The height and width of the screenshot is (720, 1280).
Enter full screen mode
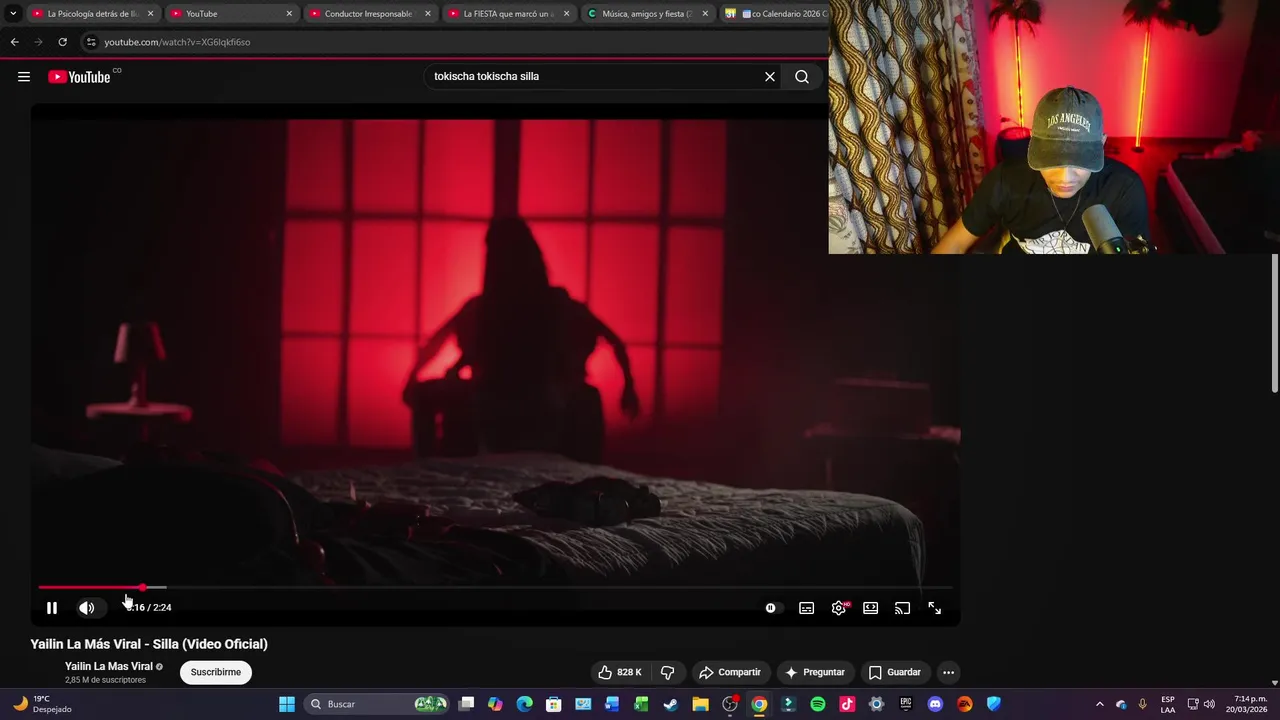(x=935, y=608)
